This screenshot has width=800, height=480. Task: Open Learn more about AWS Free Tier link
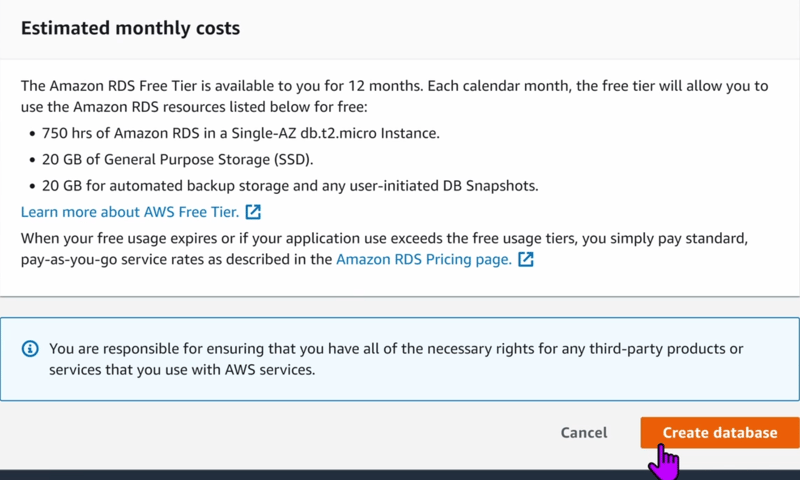pyautogui.click(x=130, y=212)
